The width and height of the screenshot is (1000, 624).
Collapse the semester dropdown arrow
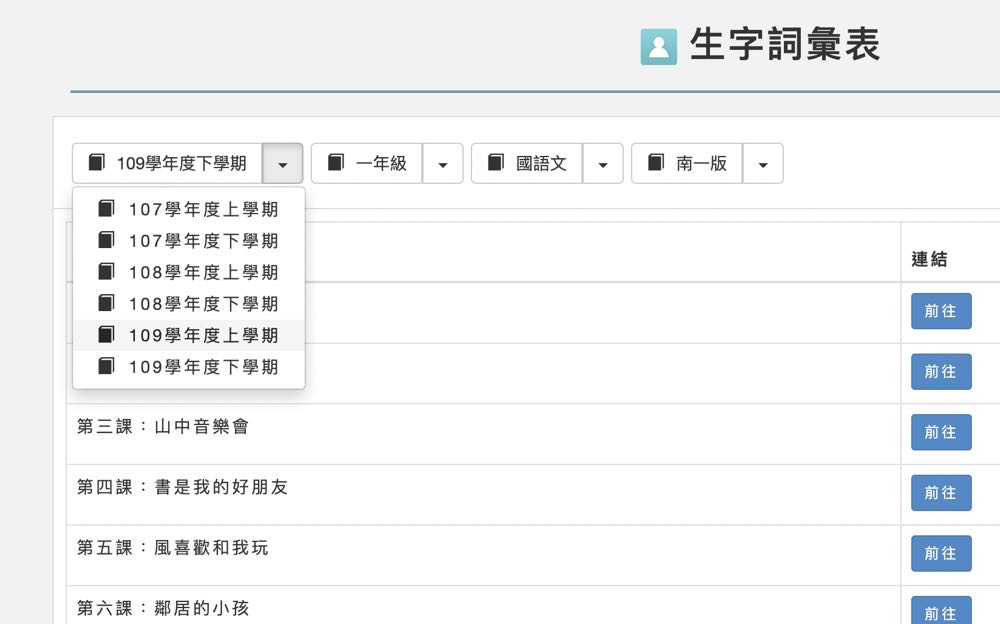(x=283, y=163)
